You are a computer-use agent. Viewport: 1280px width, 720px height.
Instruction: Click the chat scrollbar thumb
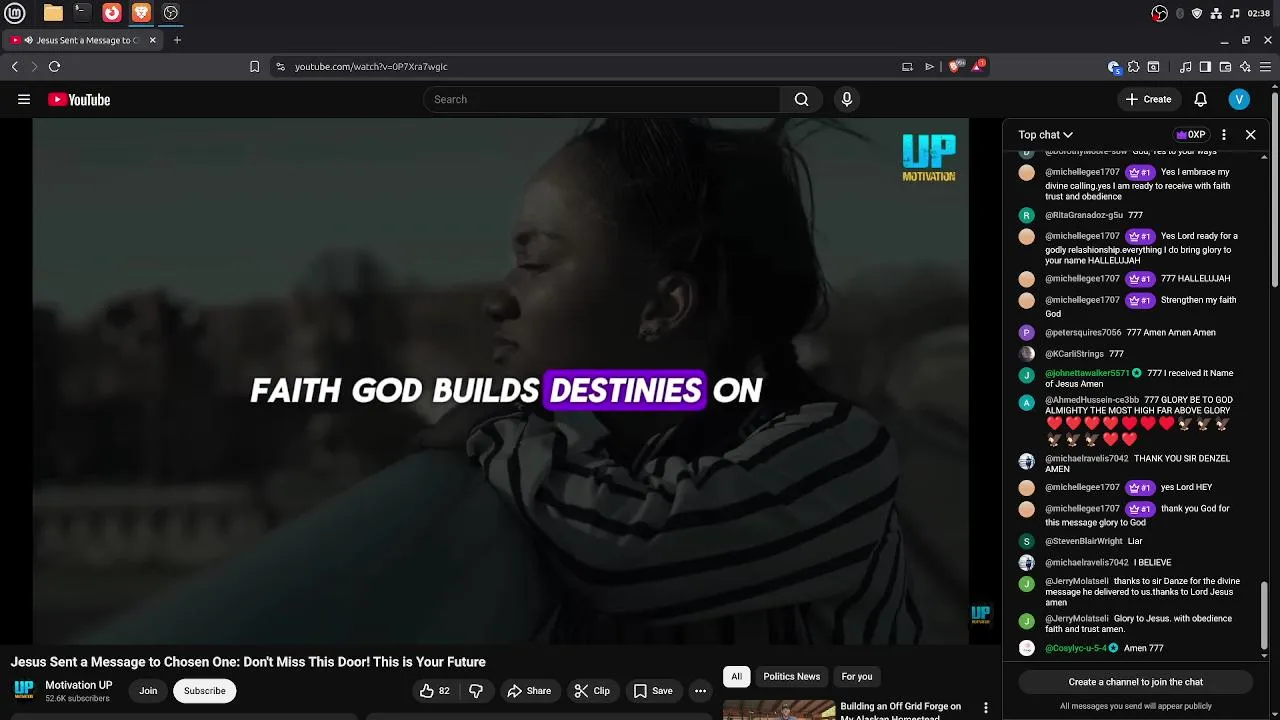(x=1265, y=617)
